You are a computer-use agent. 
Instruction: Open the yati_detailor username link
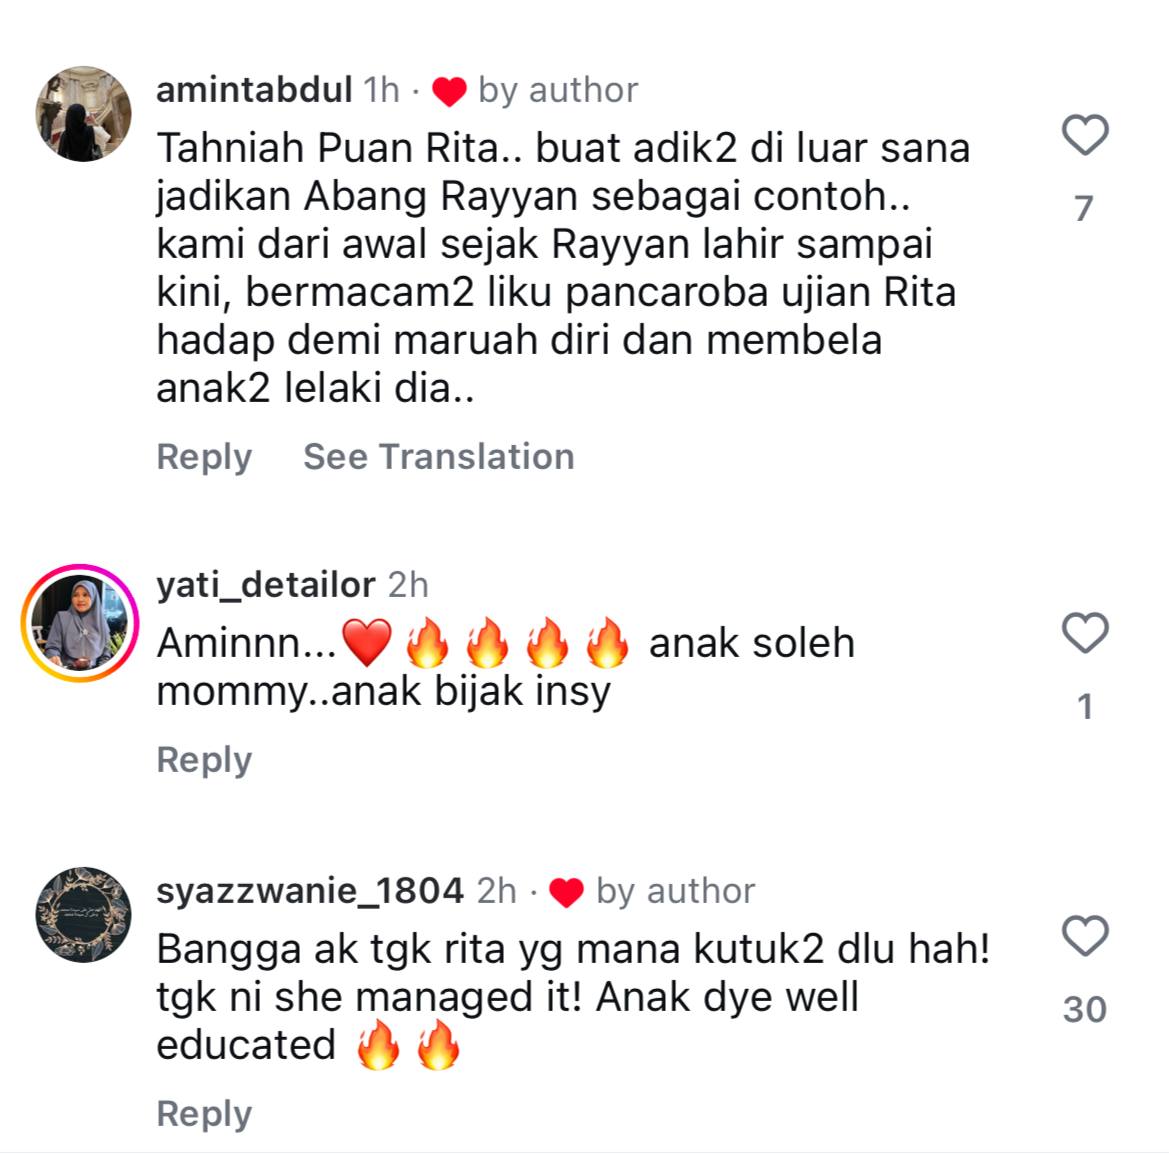tap(265, 585)
